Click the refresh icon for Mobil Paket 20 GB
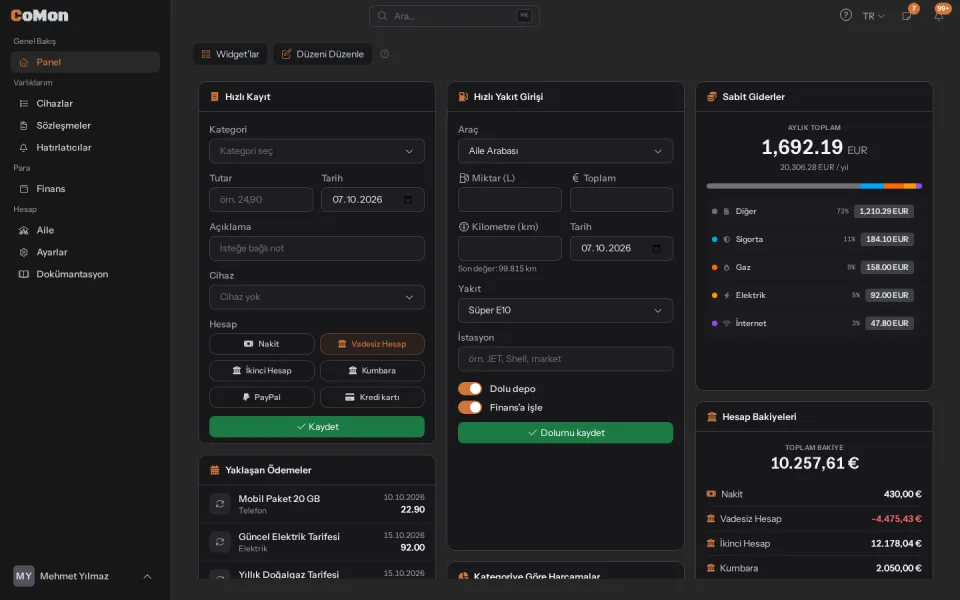This screenshot has width=960, height=600. (220, 504)
